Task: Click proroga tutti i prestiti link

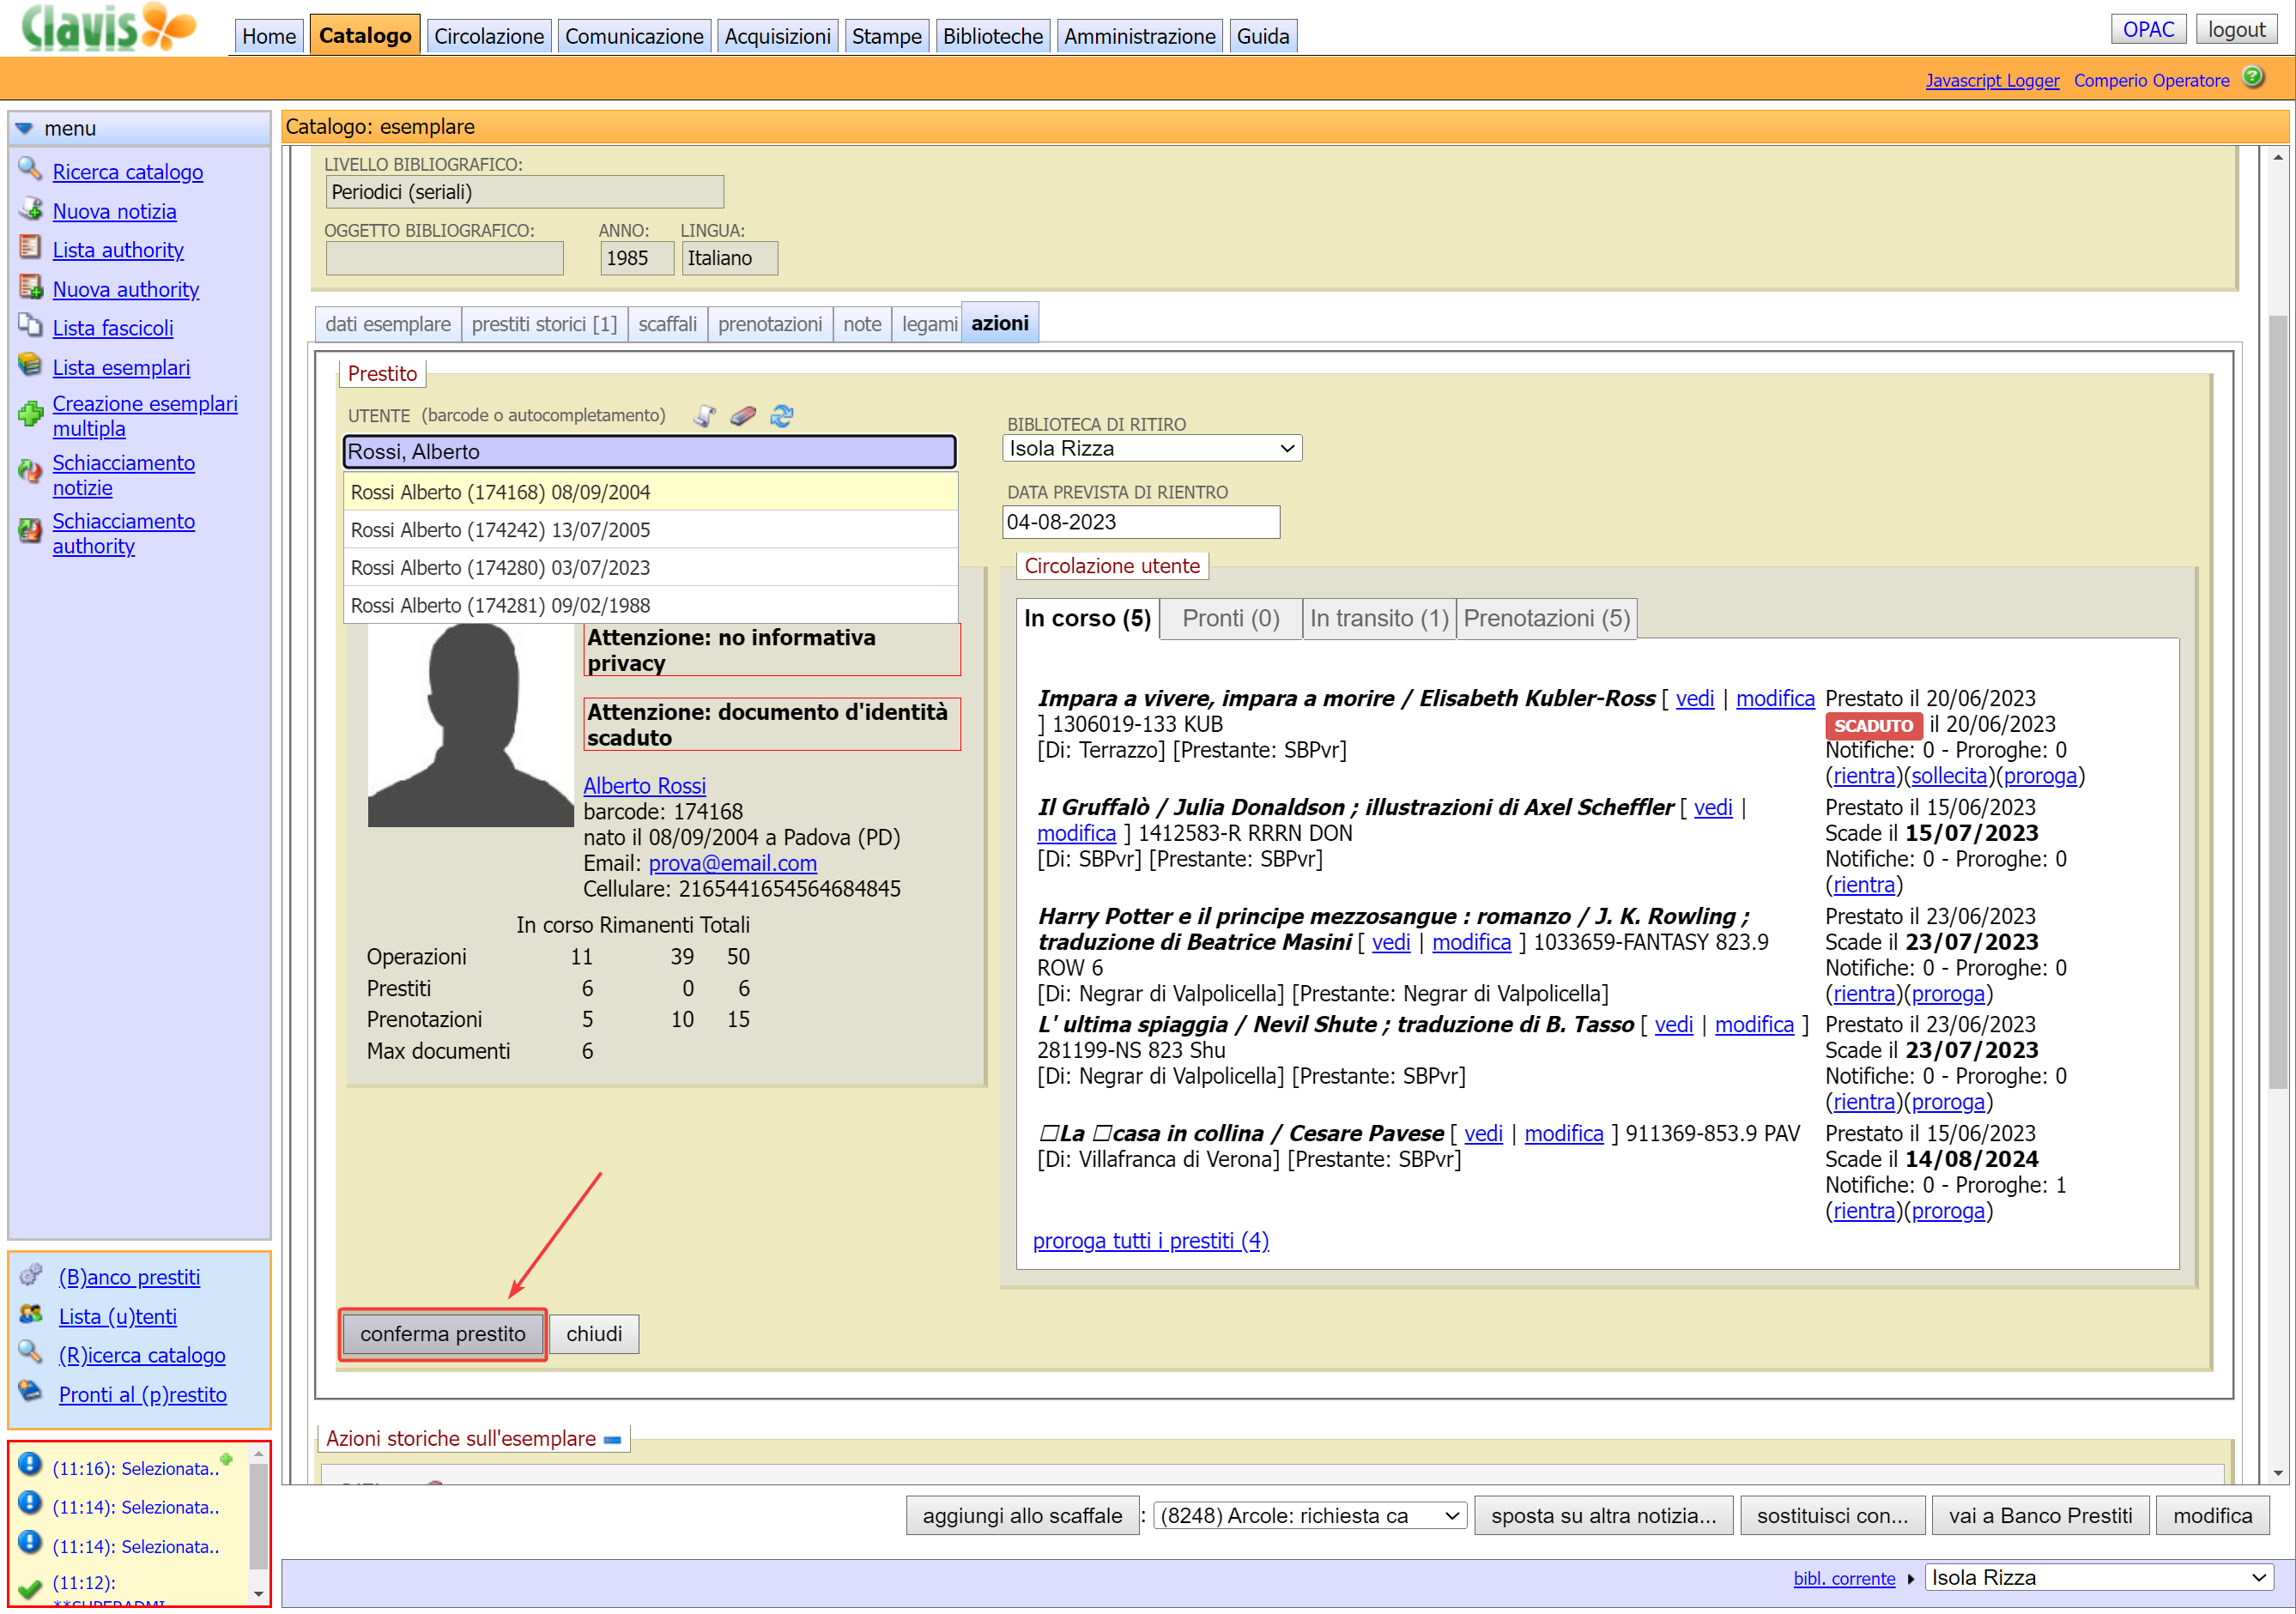Action: 1150,1241
